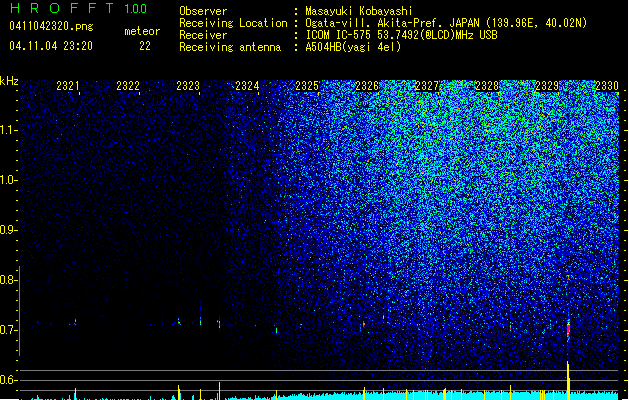Click the A504HB(yagi 4el) antenna text
The image size is (629, 400).
[353, 47]
